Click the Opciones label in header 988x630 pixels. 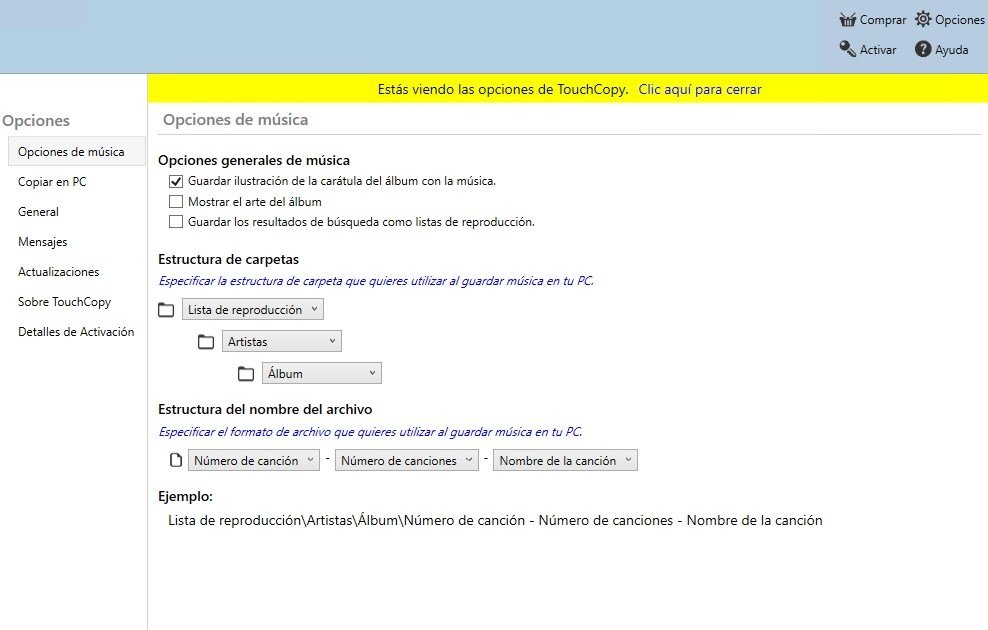click(x=960, y=20)
